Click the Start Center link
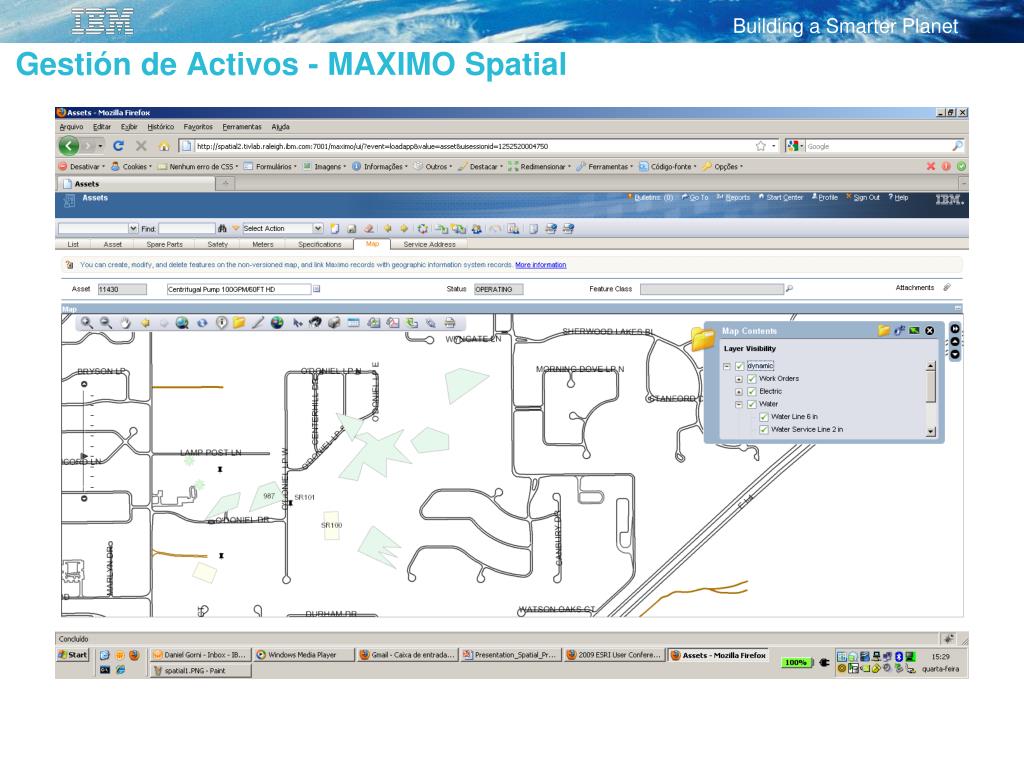This screenshot has height=768, width=1024. click(784, 197)
